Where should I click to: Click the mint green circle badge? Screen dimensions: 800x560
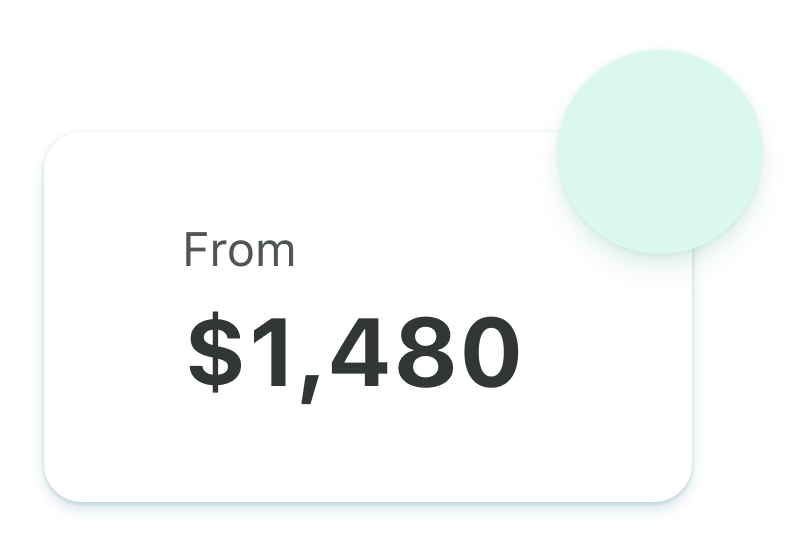click(660, 152)
